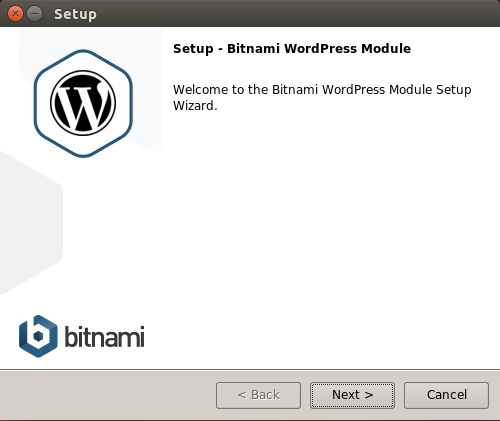Click the Bitnami blue cube logo icon
The width and height of the screenshot is (500, 421).
(x=38, y=336)
